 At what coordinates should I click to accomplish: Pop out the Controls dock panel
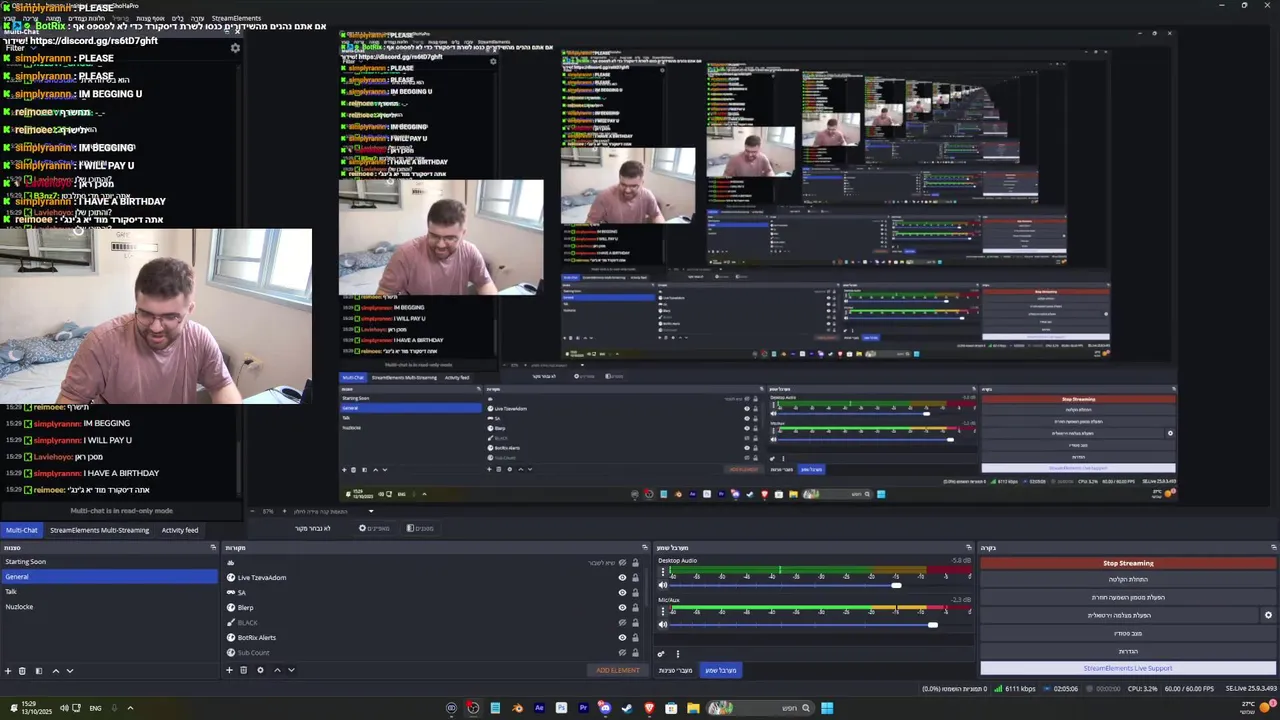pos(1273,548)
